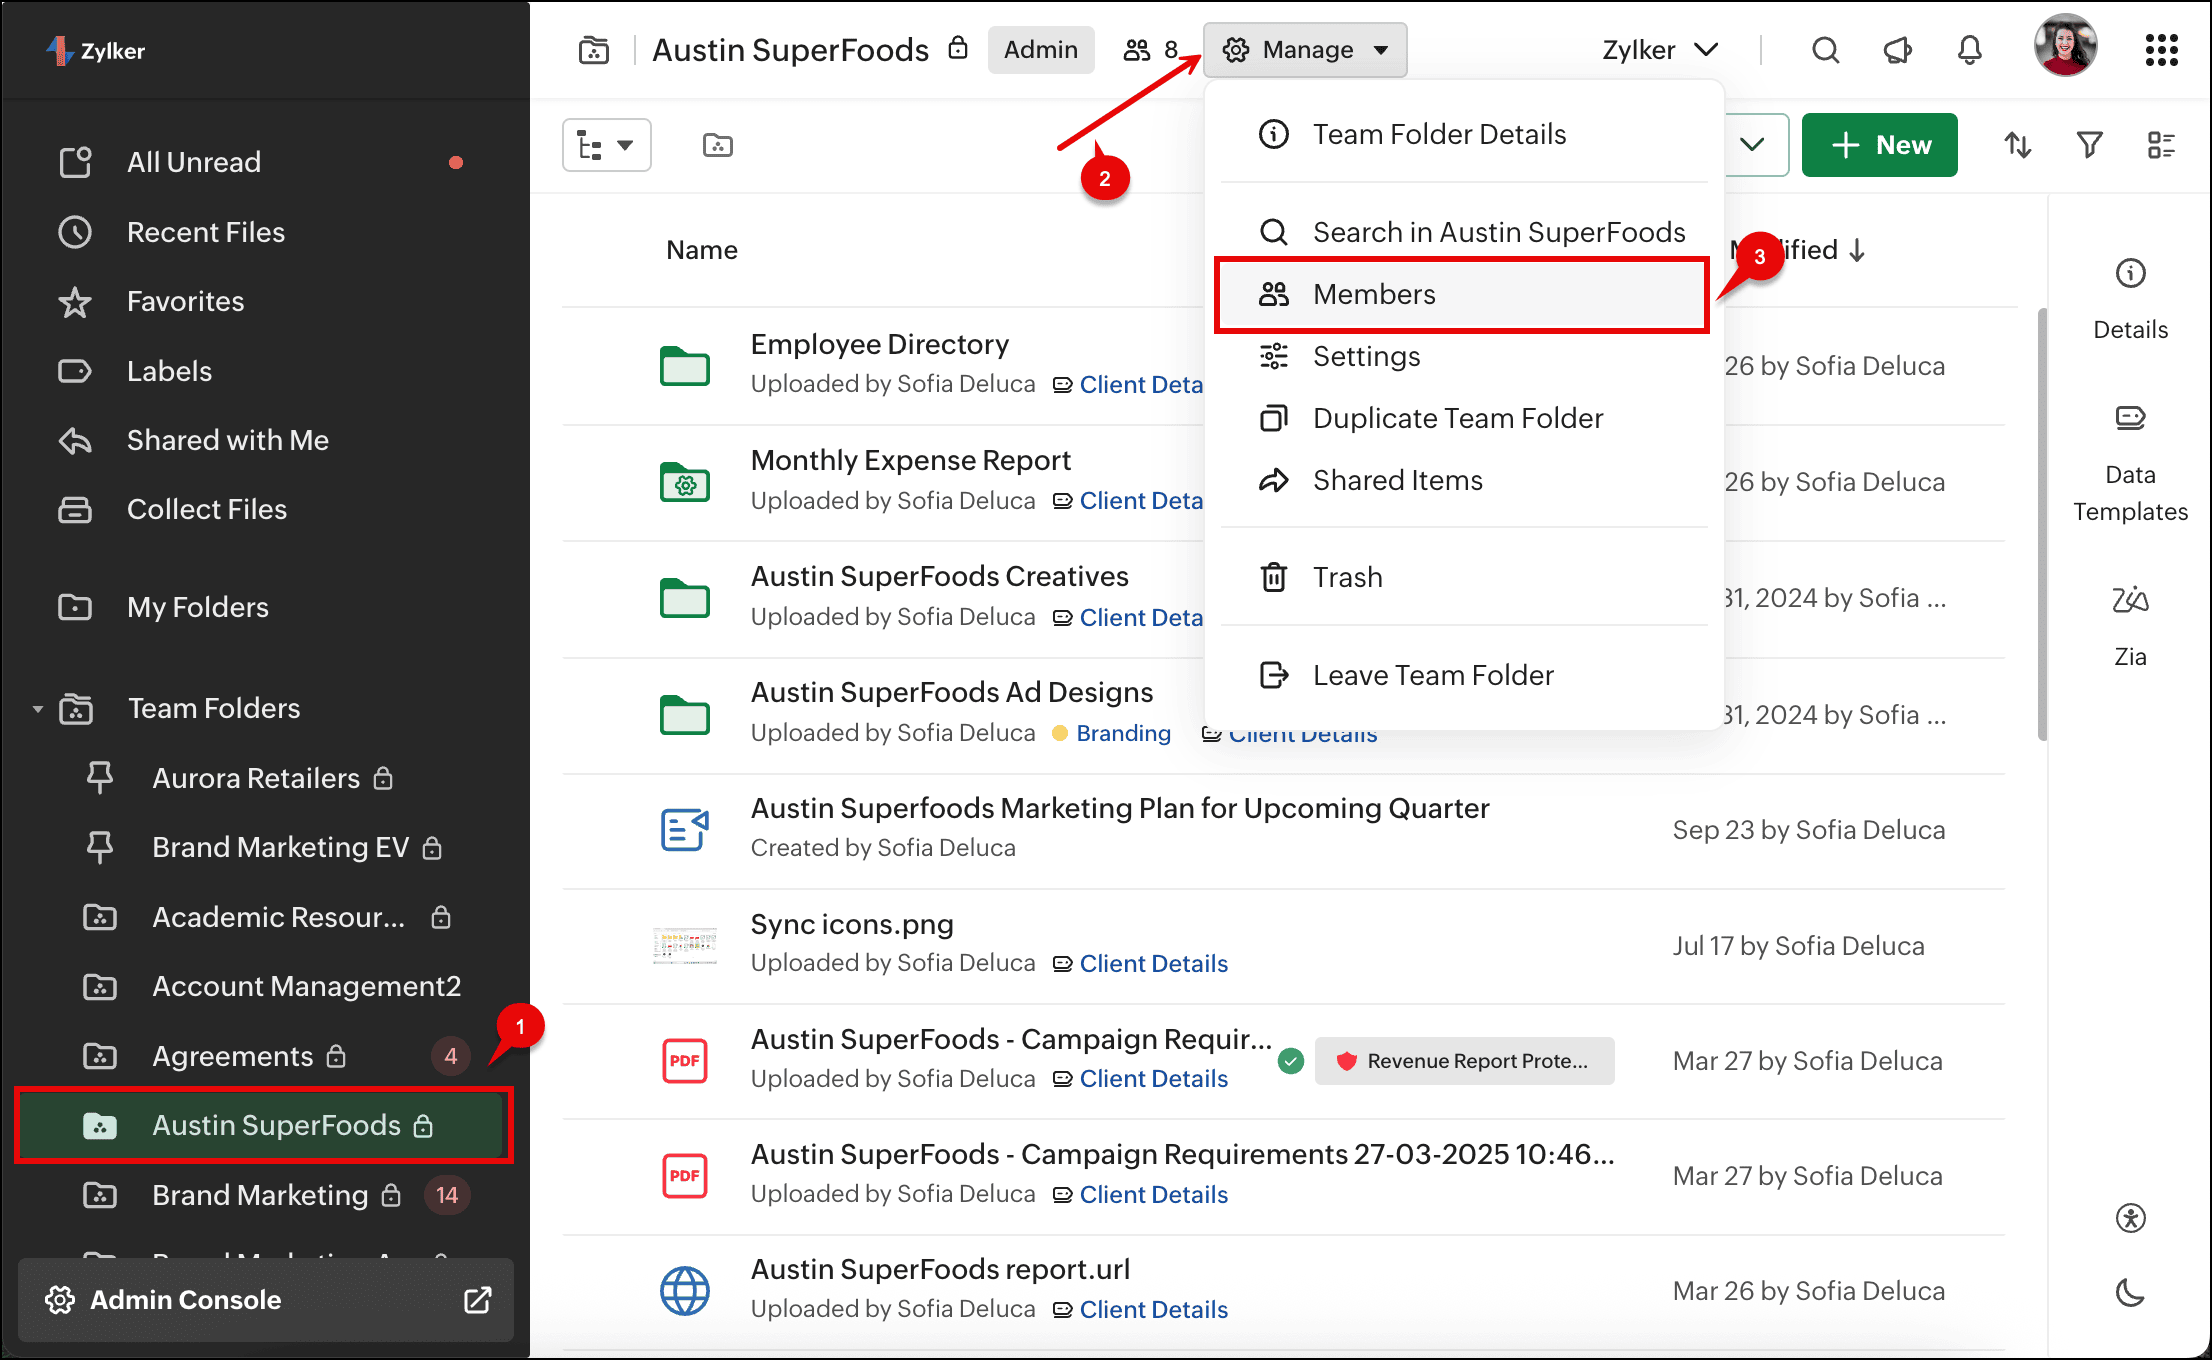Click the sort arrows icon

2017,145
